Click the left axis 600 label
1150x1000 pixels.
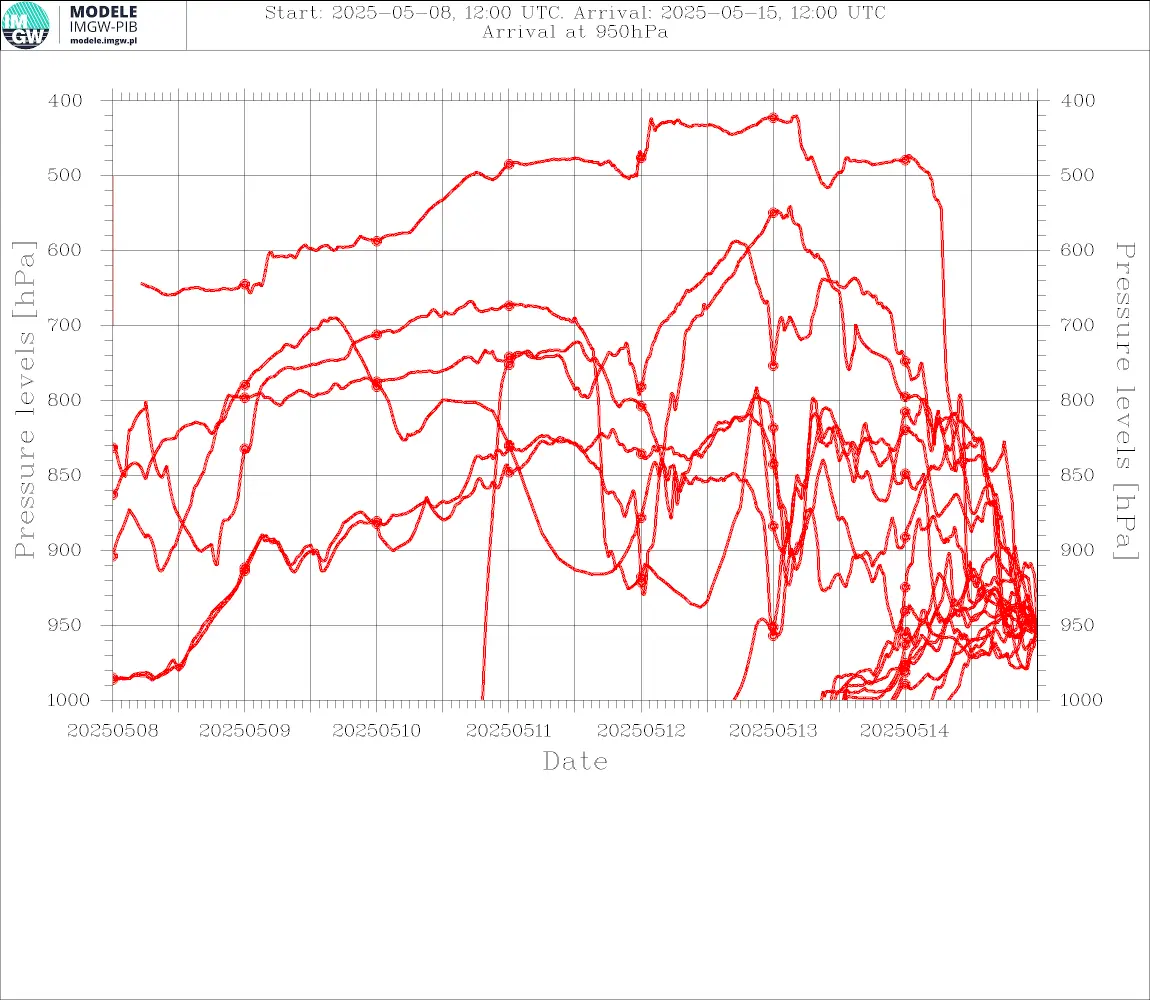pyautogui.click(x=65, y=250)
